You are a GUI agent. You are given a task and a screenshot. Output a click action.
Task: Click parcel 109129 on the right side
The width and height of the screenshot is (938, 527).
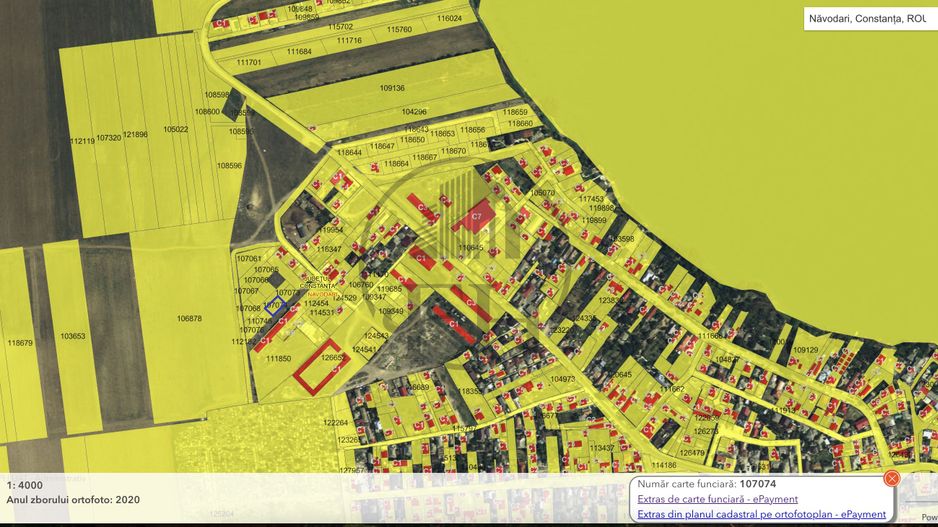[805, 350]
